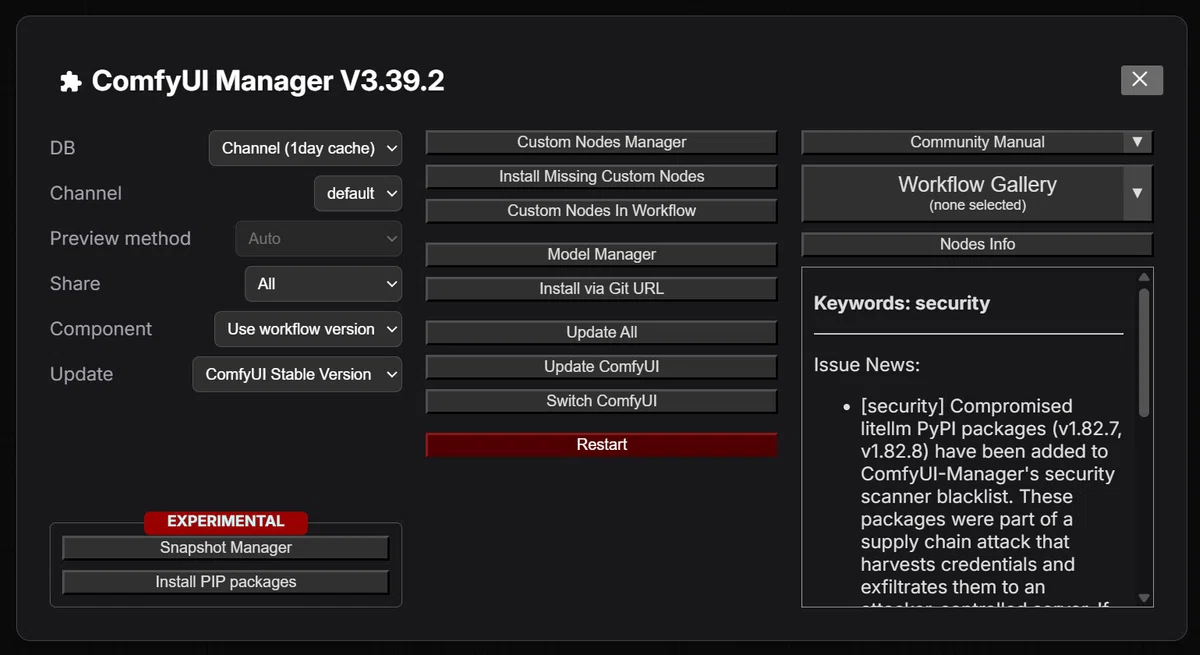Click the '[security] Compromised' news item text
1200x655 pixels.
pos(967,406)
